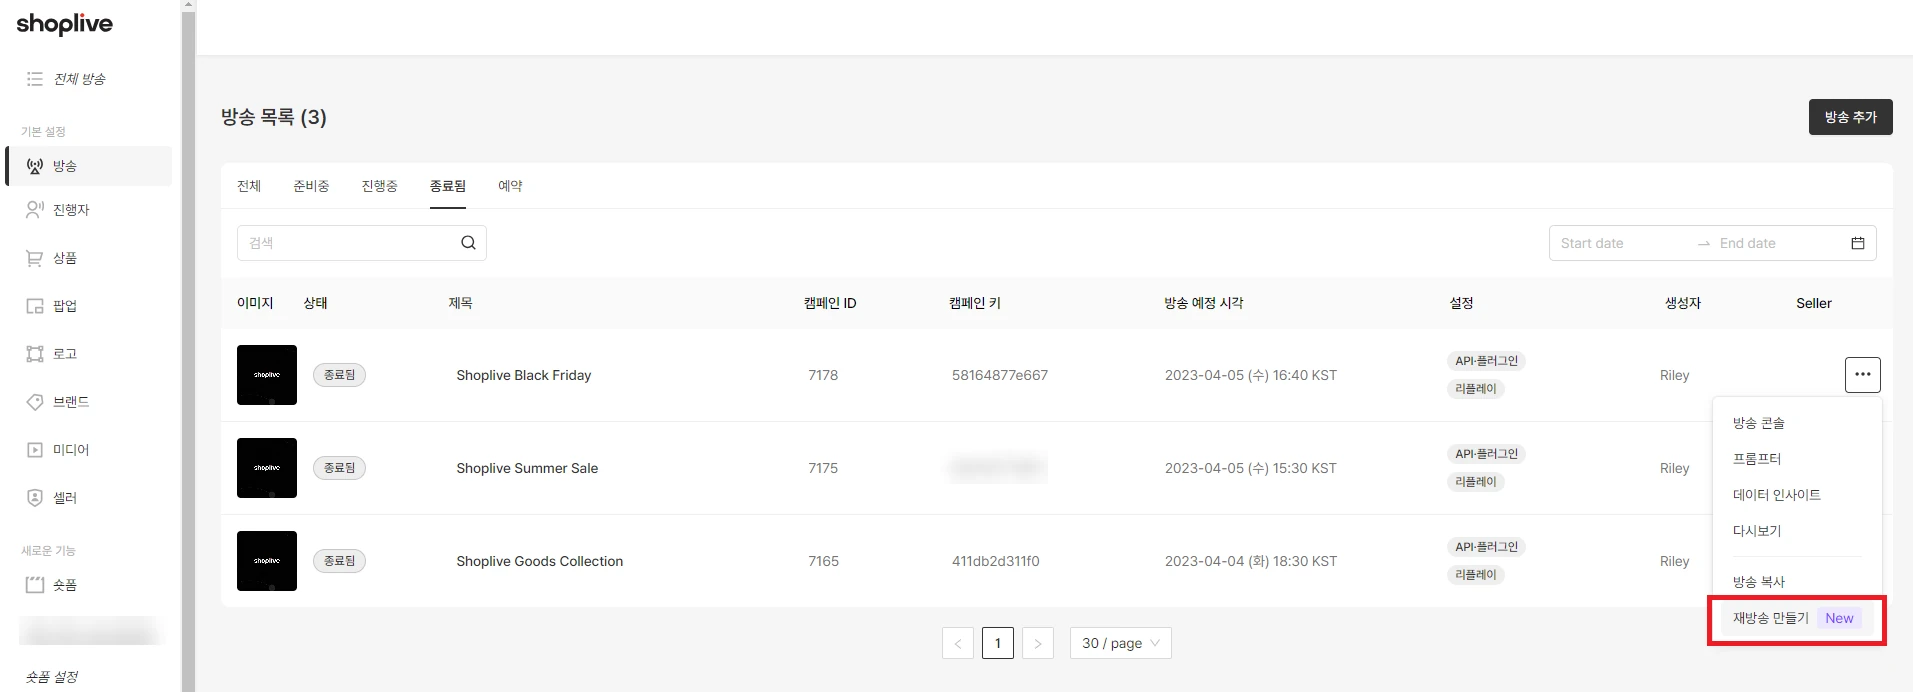Viewport: 1913px width, 692px height.
Task: Open the 숏폼 shortform icon in sidebar
Action: (x=35, y=585)
